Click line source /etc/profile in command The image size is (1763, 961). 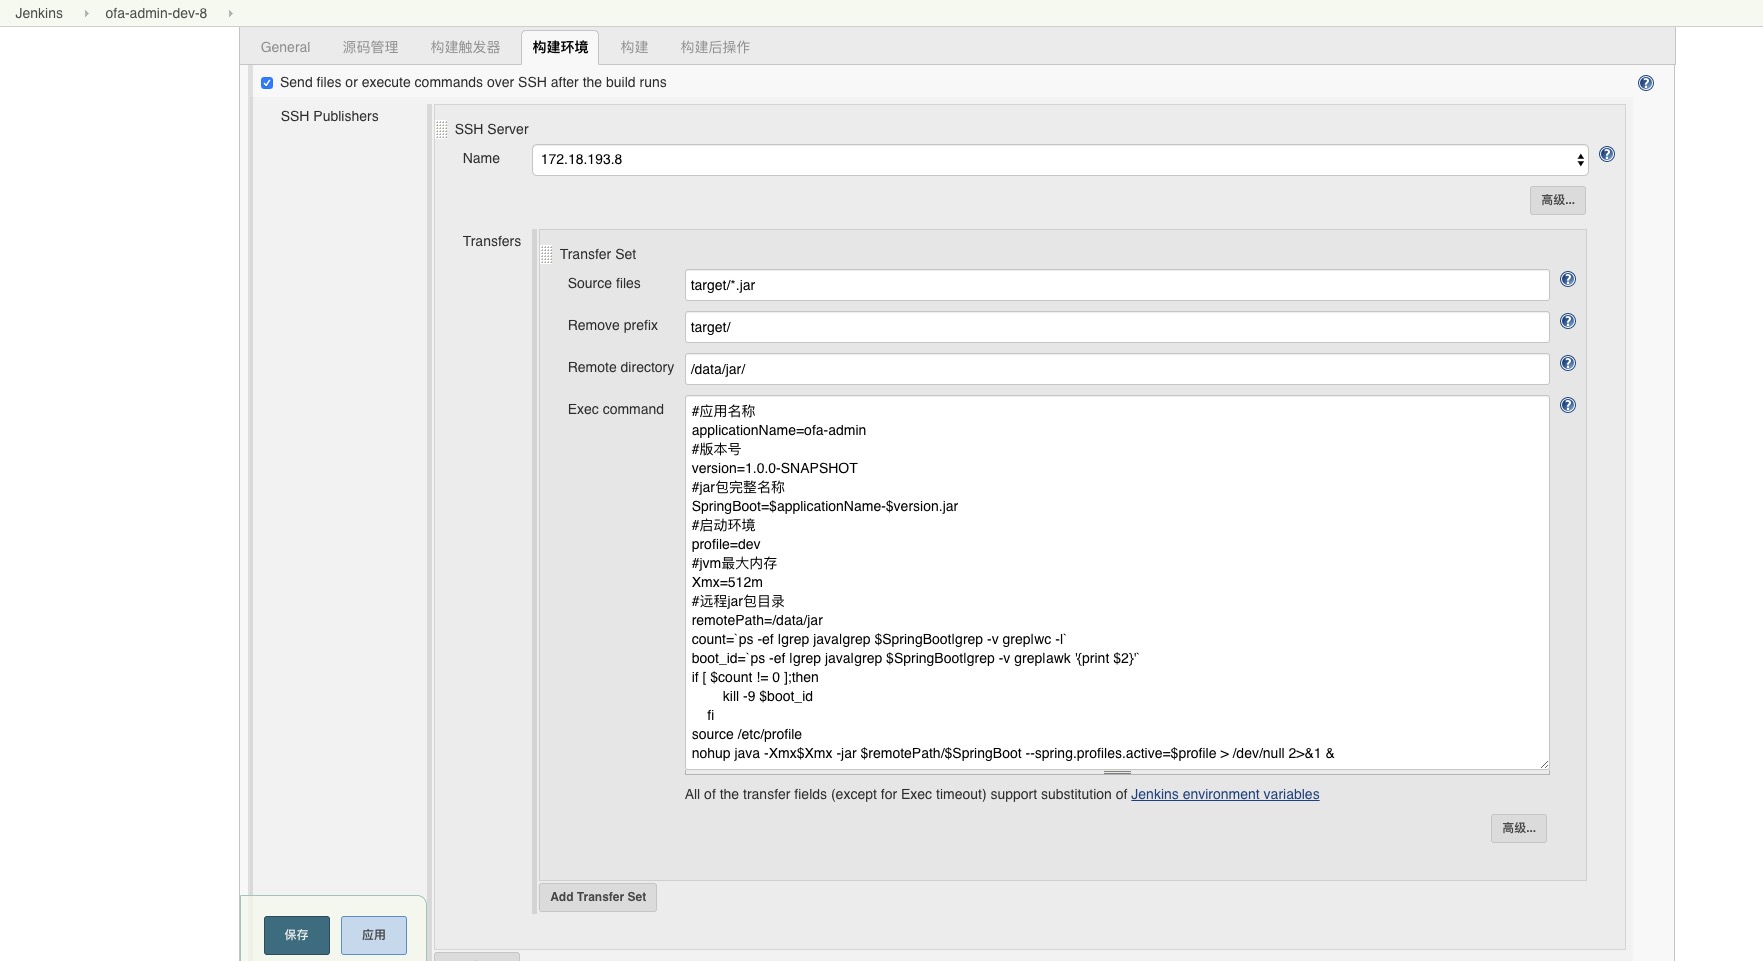click(747, 734)
